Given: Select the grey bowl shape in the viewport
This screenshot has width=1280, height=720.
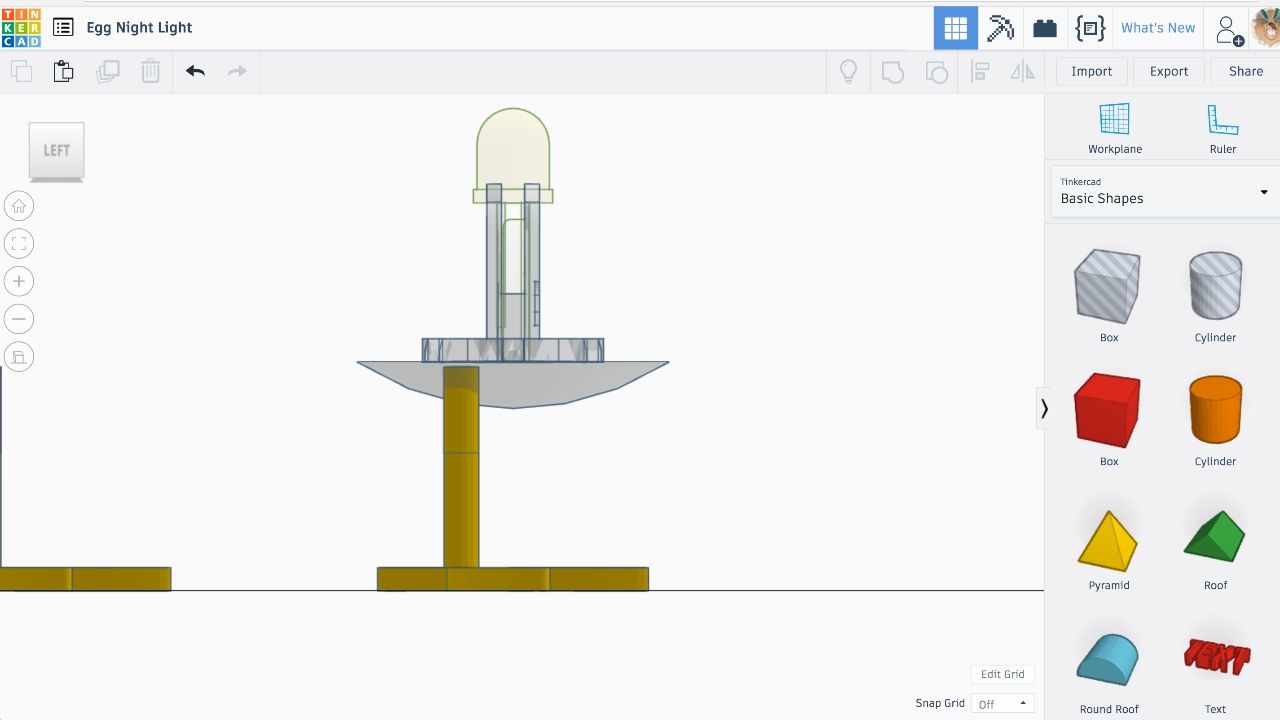Looking at the screenshot, I should (513, 385).
